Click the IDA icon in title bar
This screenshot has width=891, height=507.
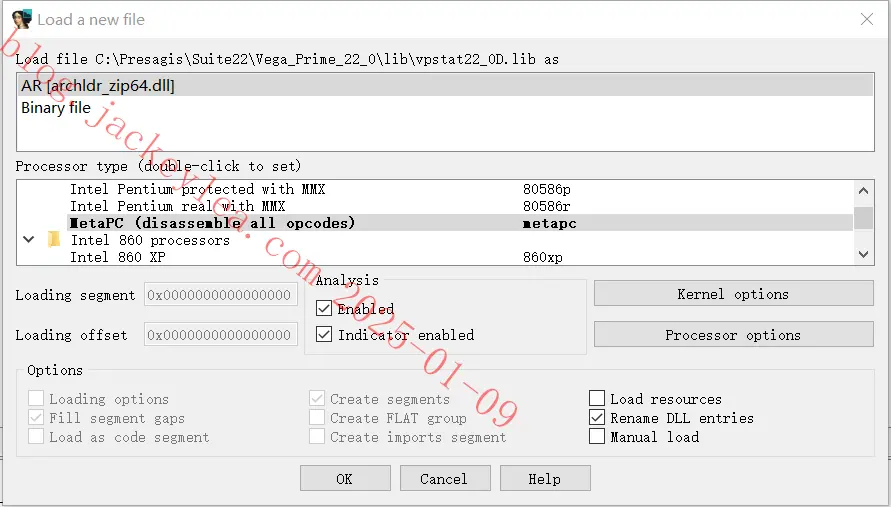22,19
